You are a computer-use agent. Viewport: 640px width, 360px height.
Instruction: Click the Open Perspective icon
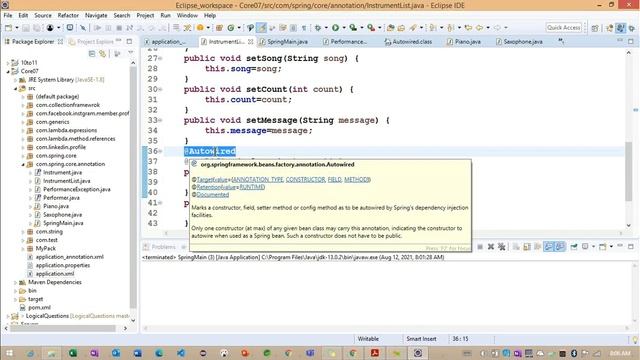(x=595, y=28)
